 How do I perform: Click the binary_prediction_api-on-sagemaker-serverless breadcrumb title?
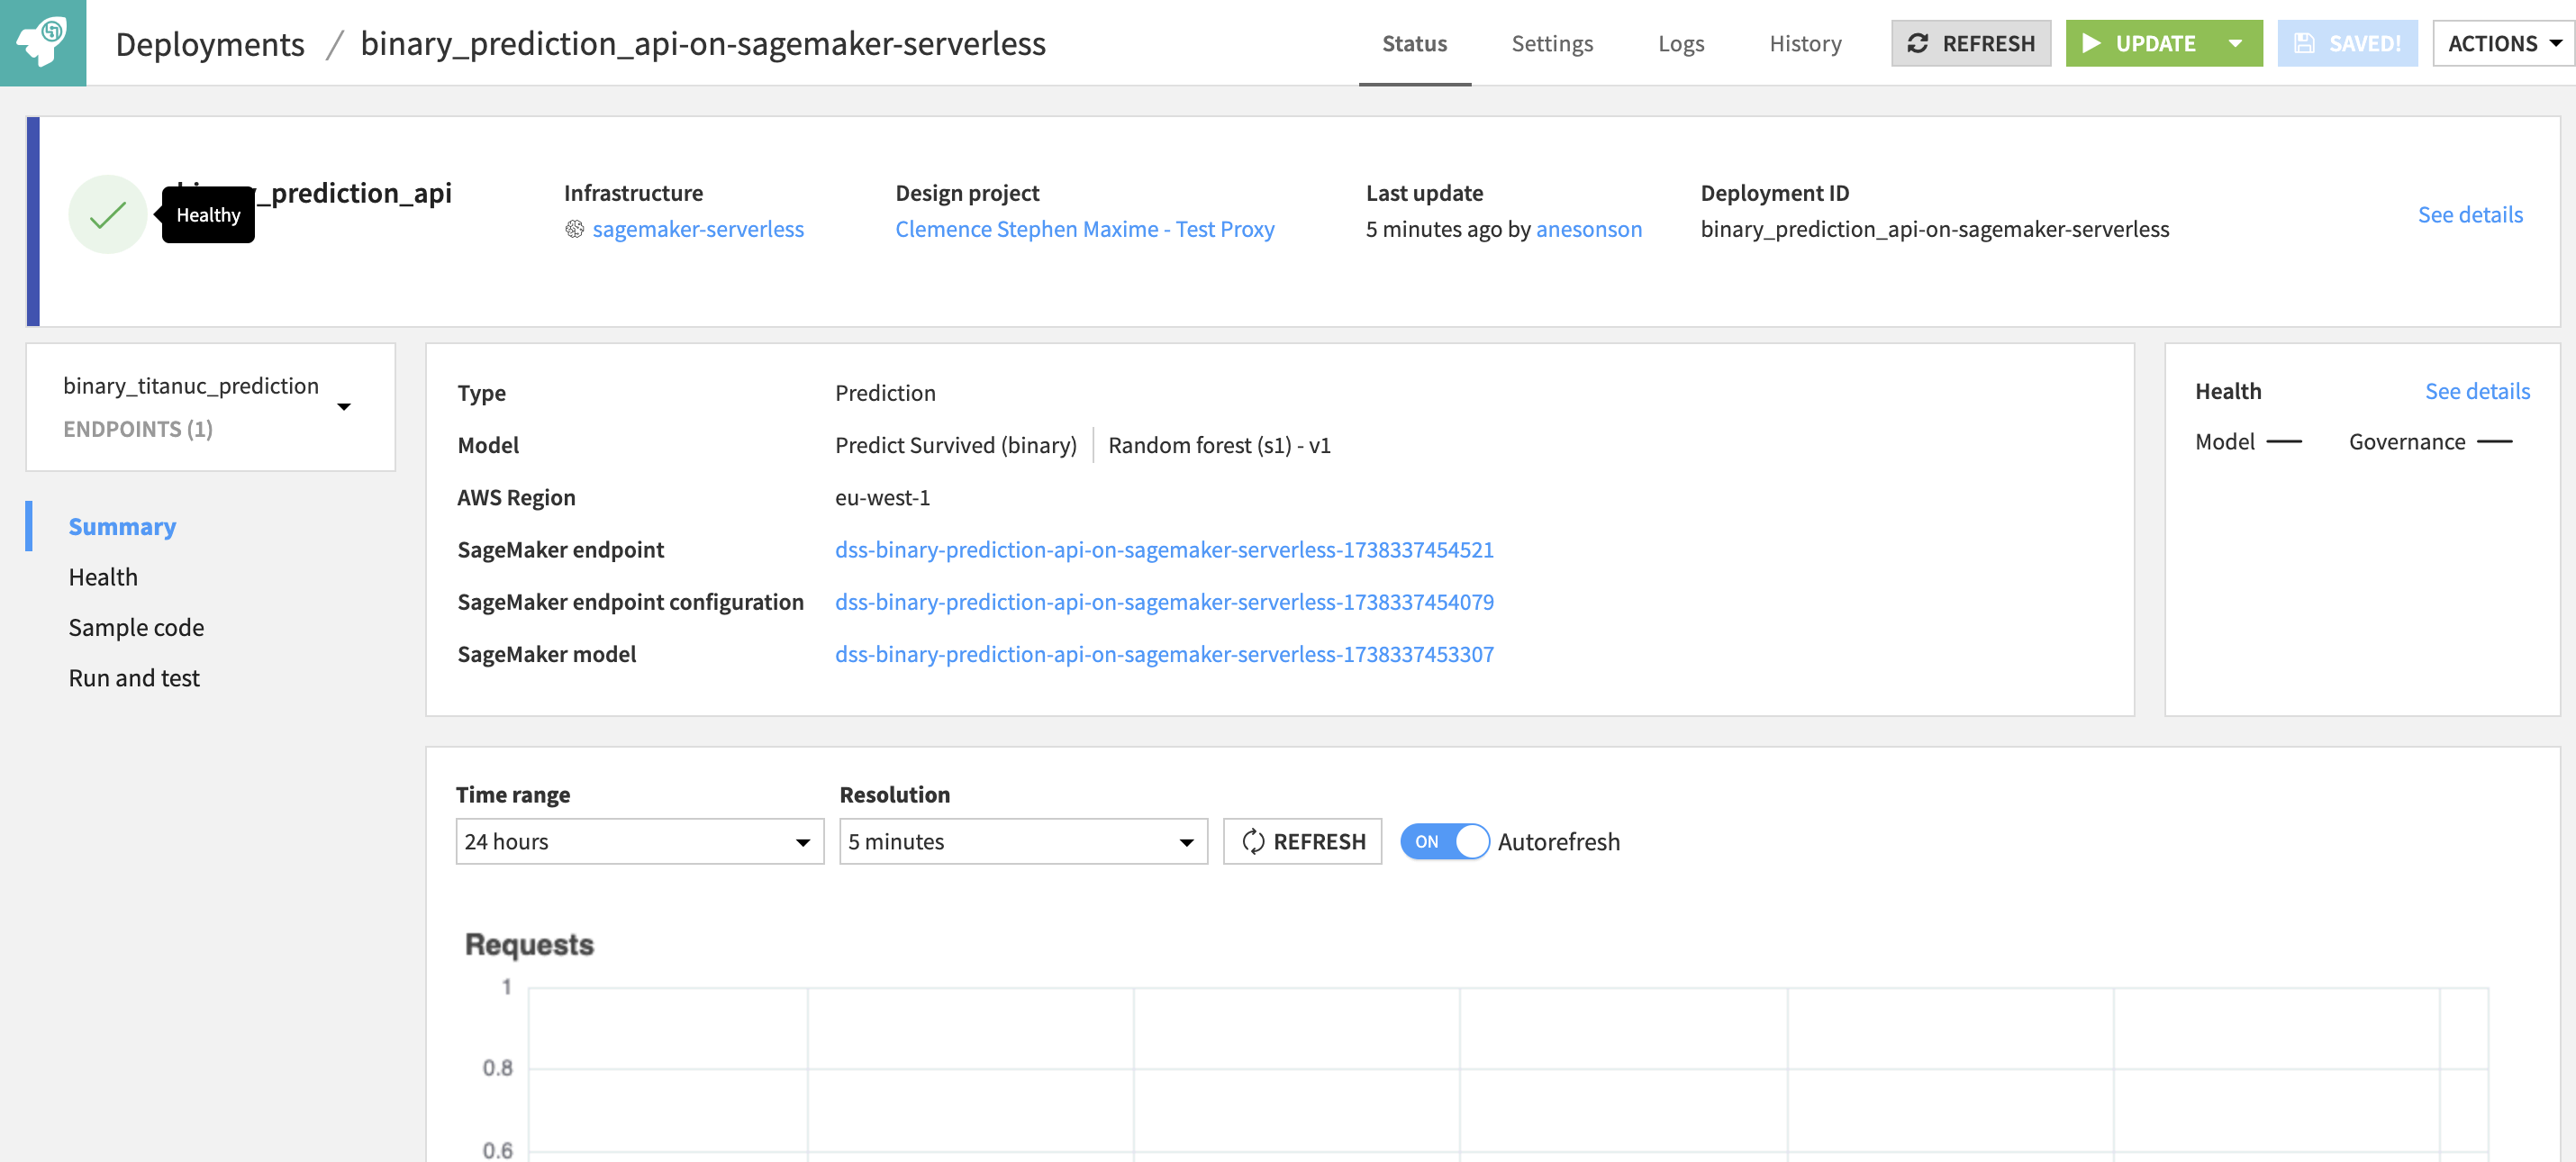point(703,43)
